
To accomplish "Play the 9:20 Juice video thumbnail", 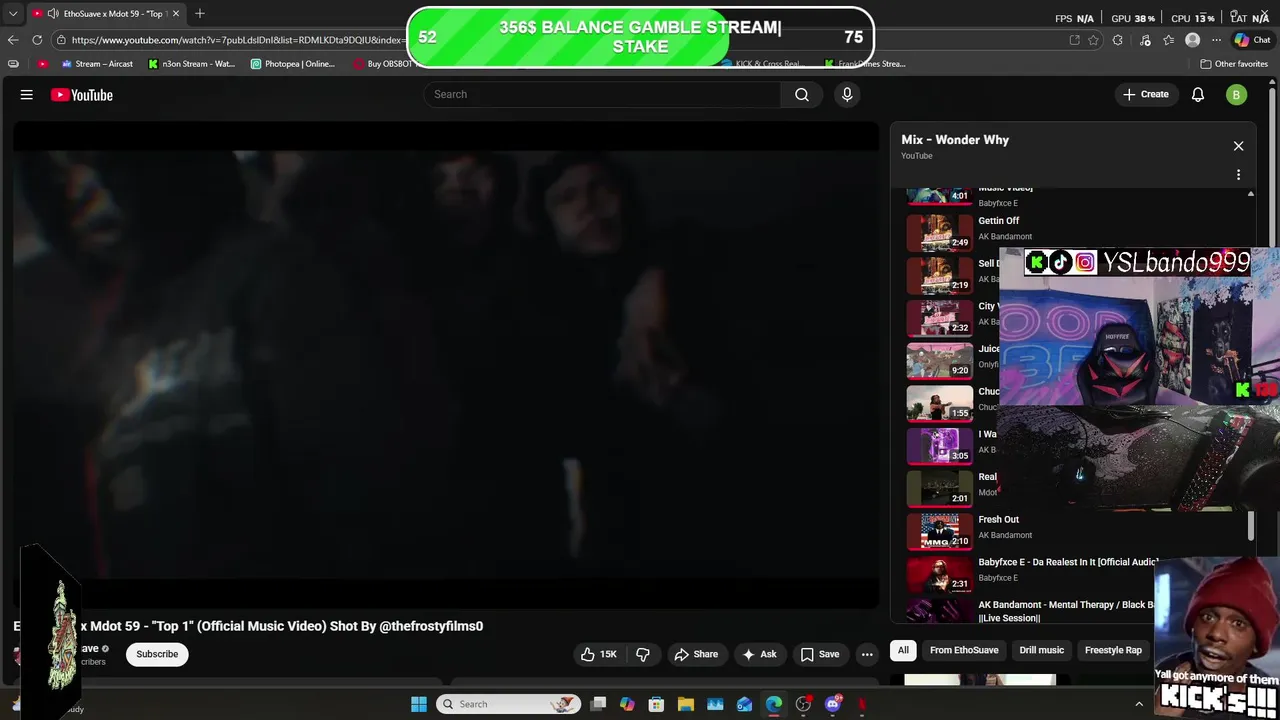I will click(x=939, y=361).
